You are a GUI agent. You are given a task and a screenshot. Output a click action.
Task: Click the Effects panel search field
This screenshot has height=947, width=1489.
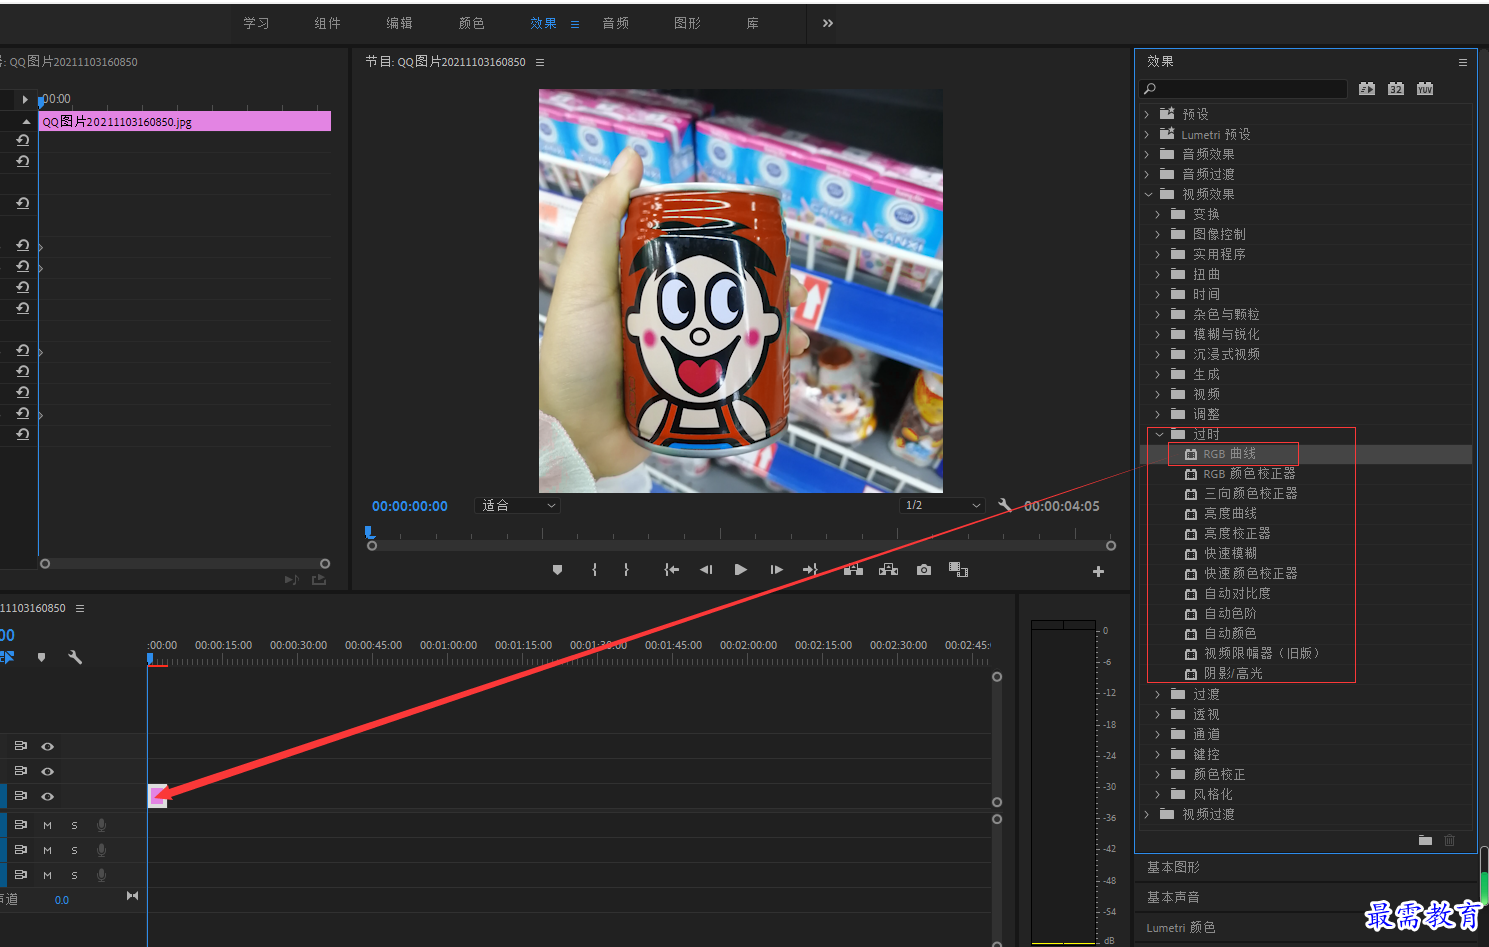click(1243, 89)
